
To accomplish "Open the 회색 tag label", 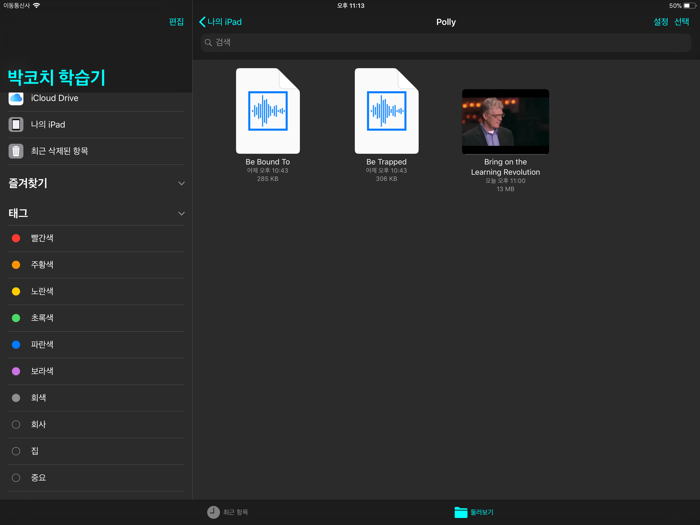I will pos(38,398).
